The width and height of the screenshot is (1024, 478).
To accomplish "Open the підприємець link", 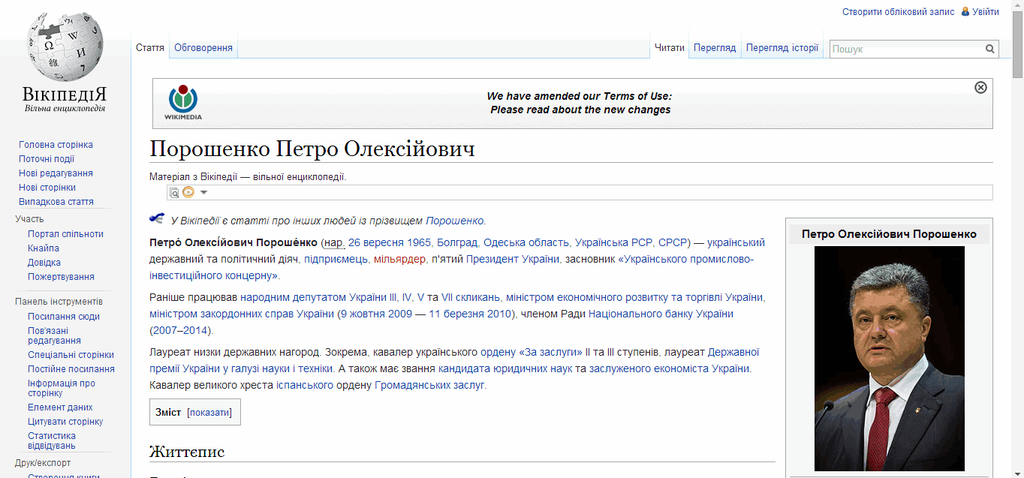I will [x=336, y=259].
